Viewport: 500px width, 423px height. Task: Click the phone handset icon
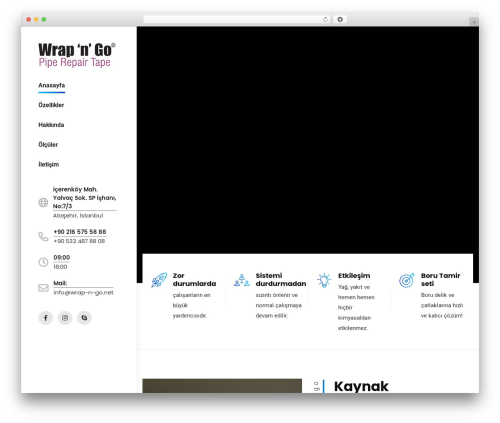(x=43, y=236)
